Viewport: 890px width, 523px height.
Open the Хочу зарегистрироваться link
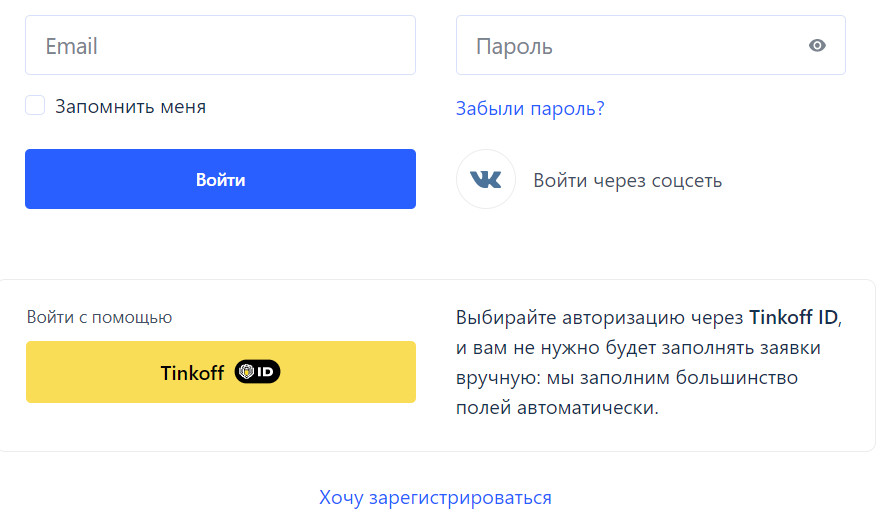435,497
